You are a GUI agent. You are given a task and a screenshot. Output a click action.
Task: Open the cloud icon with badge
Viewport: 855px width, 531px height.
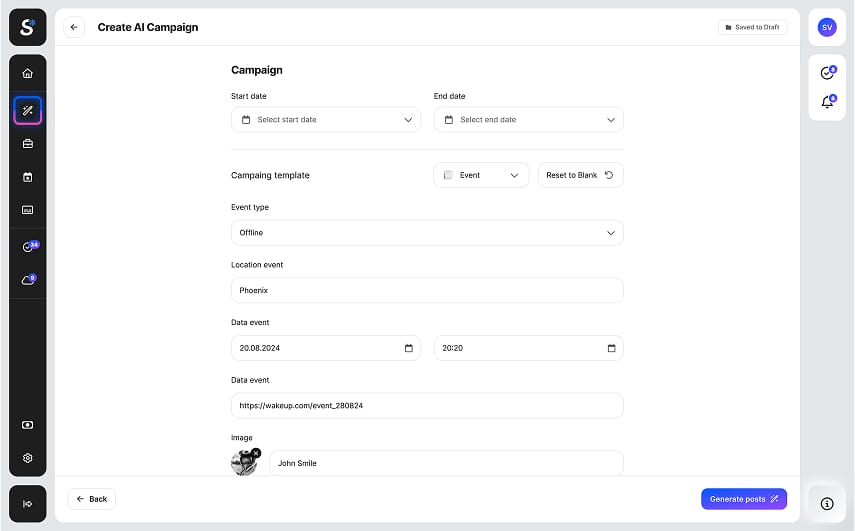click(28, 280)
